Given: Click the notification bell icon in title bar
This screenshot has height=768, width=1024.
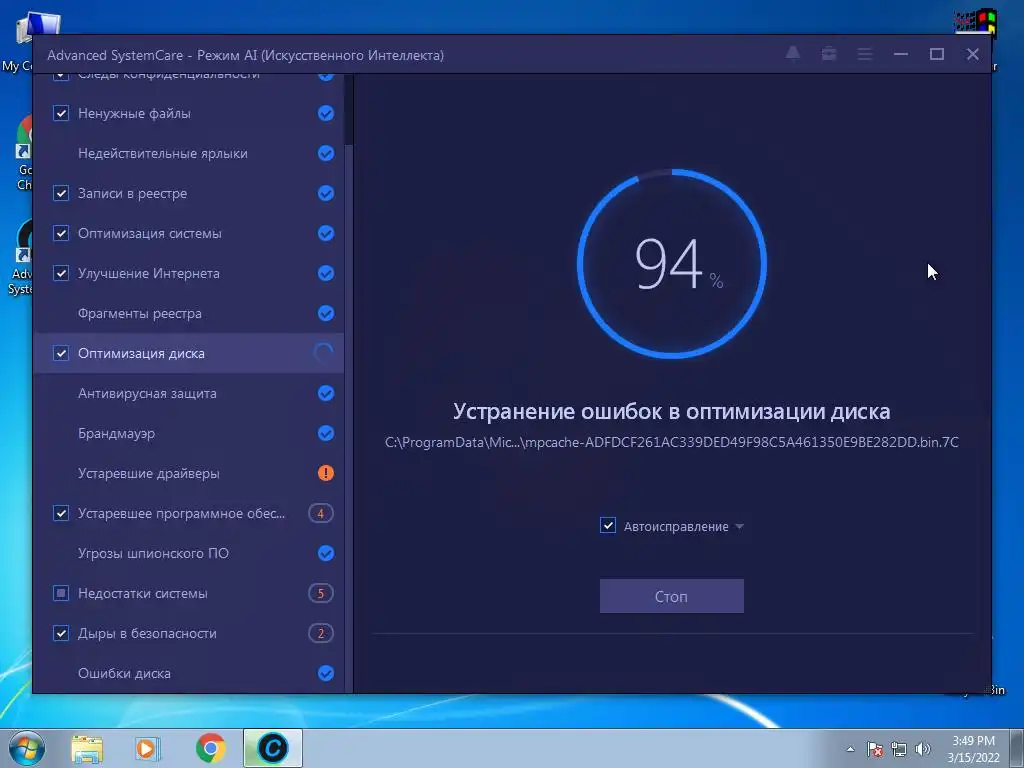Looking at the screenshot, I should [x=793, y=54].
